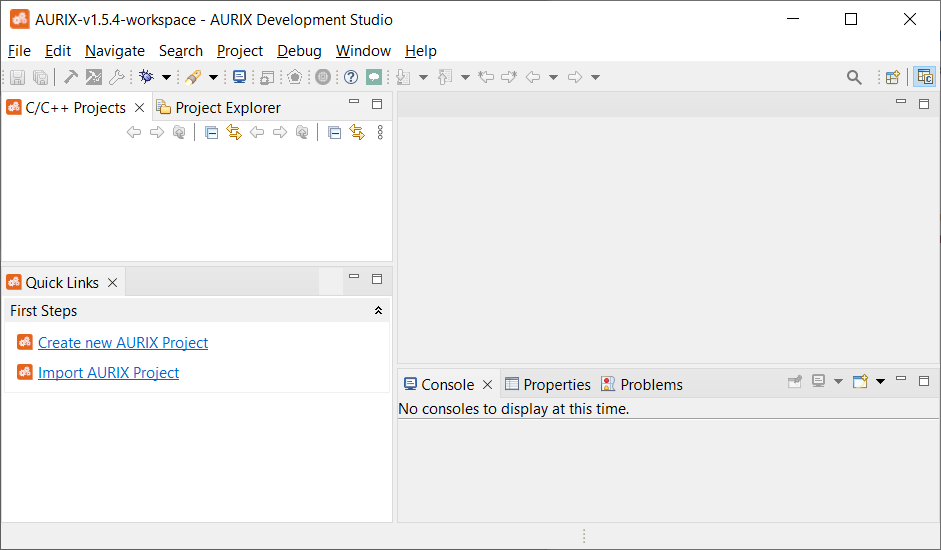This screenshot has width=941, height=550.
Task: Open the Help menu
Action: coord(420,51)
